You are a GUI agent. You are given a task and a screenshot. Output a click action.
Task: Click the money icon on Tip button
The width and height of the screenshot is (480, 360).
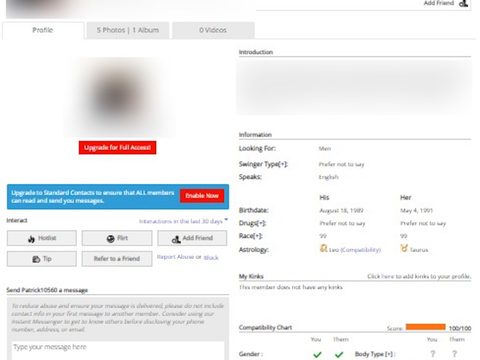point(36,259)
